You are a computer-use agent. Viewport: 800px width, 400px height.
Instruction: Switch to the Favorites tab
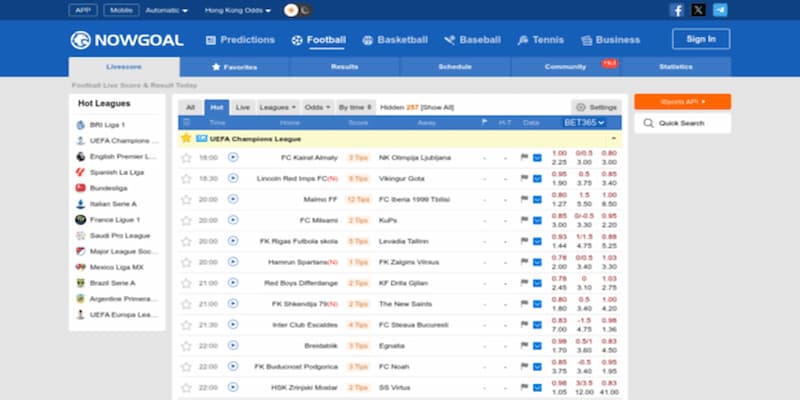click(235, 67)
